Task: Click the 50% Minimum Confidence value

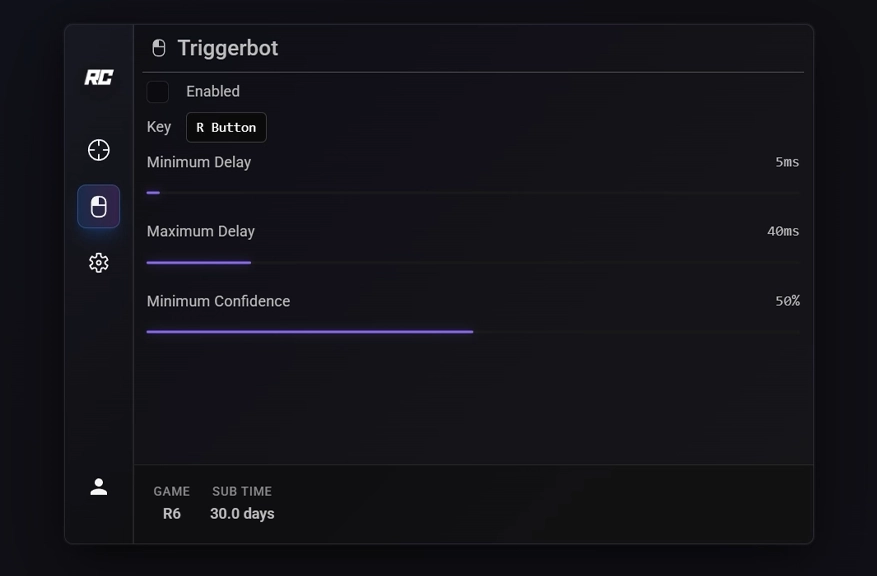Action: pos(787,301)
